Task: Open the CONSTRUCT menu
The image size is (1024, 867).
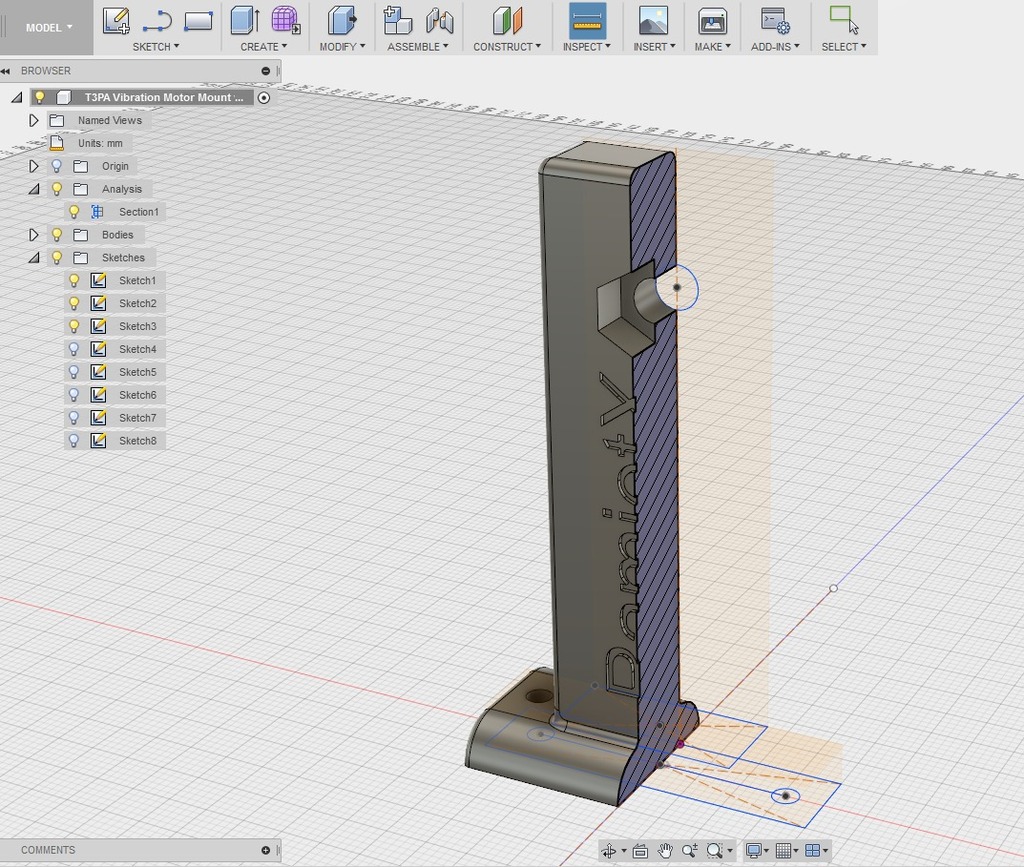Action: (507, 47)
